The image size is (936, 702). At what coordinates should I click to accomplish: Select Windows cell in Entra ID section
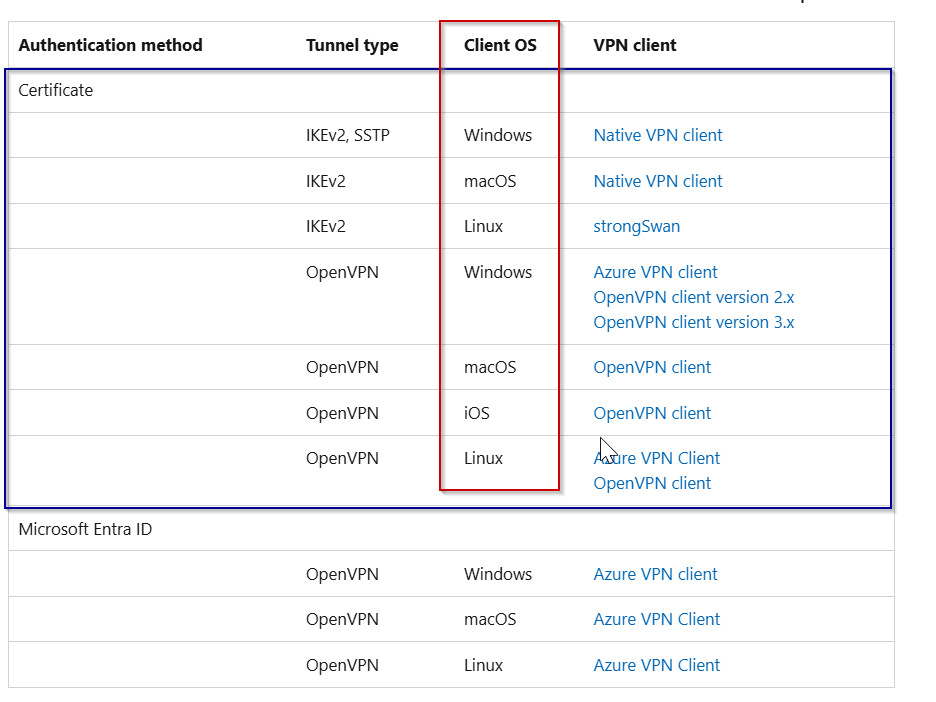tap(498, 574)
